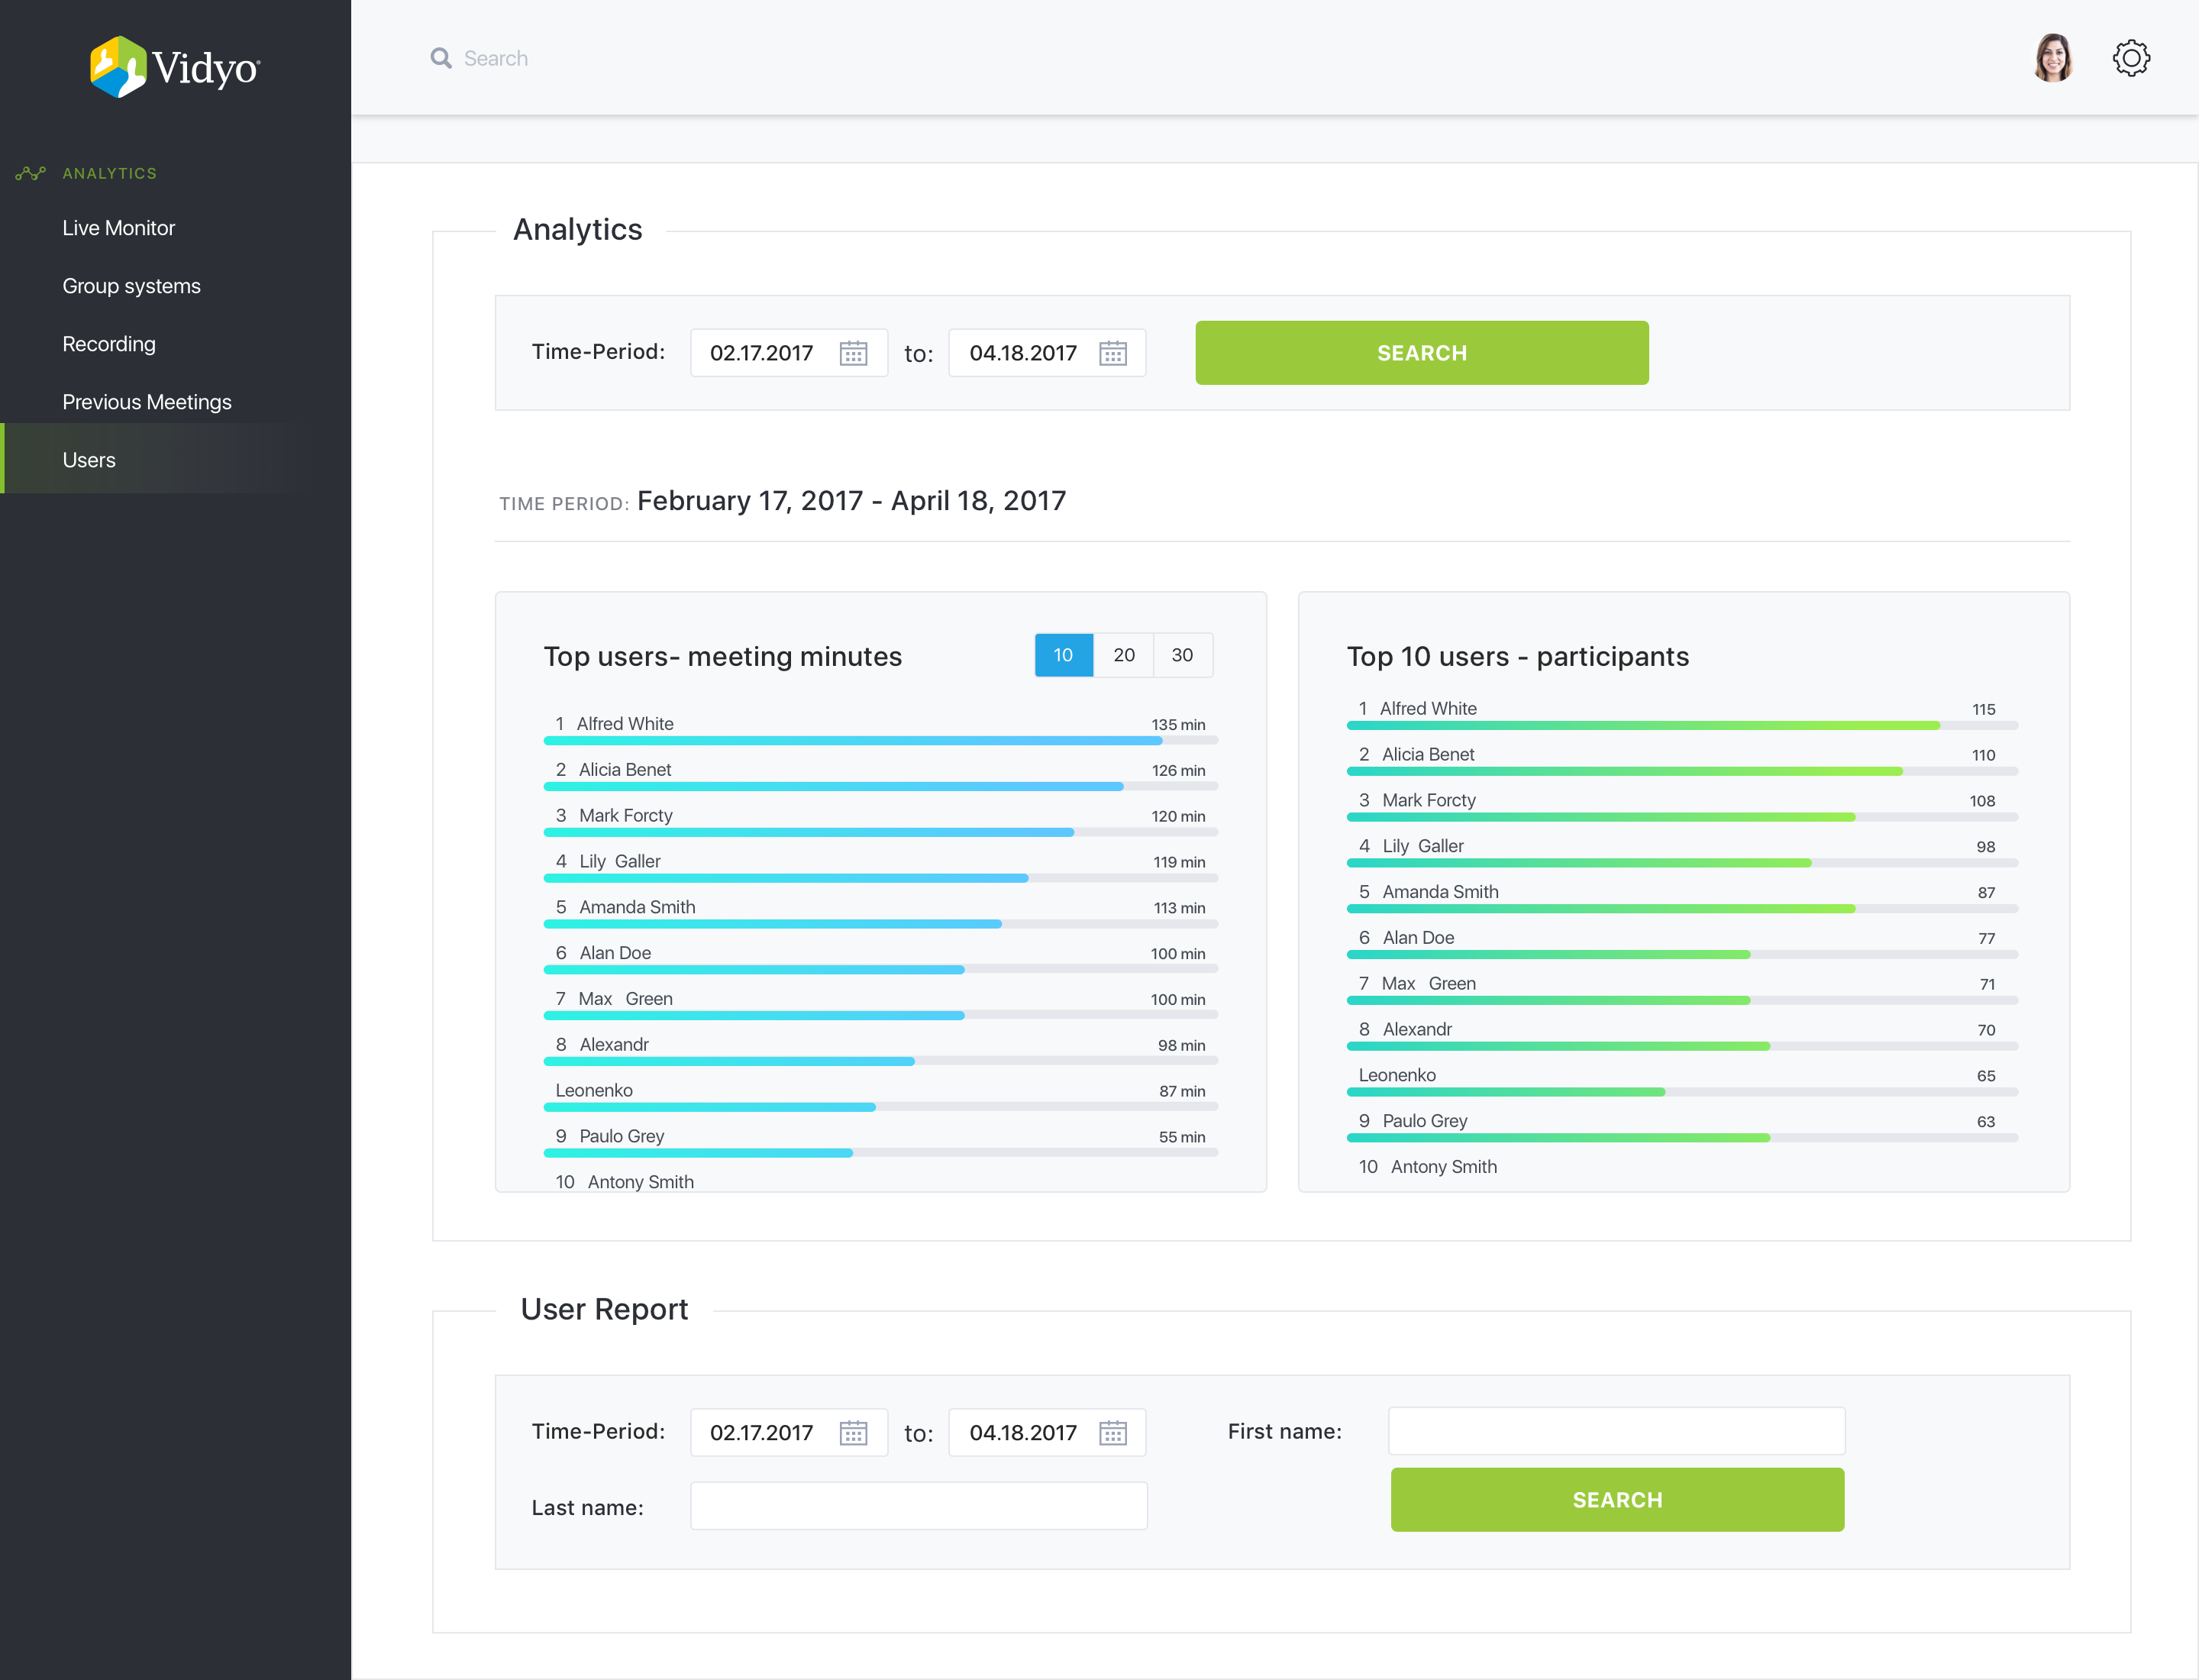Switch to top 30 users
The width and height of the screenshot is (2199, 1680).
tap(1182, 655)
